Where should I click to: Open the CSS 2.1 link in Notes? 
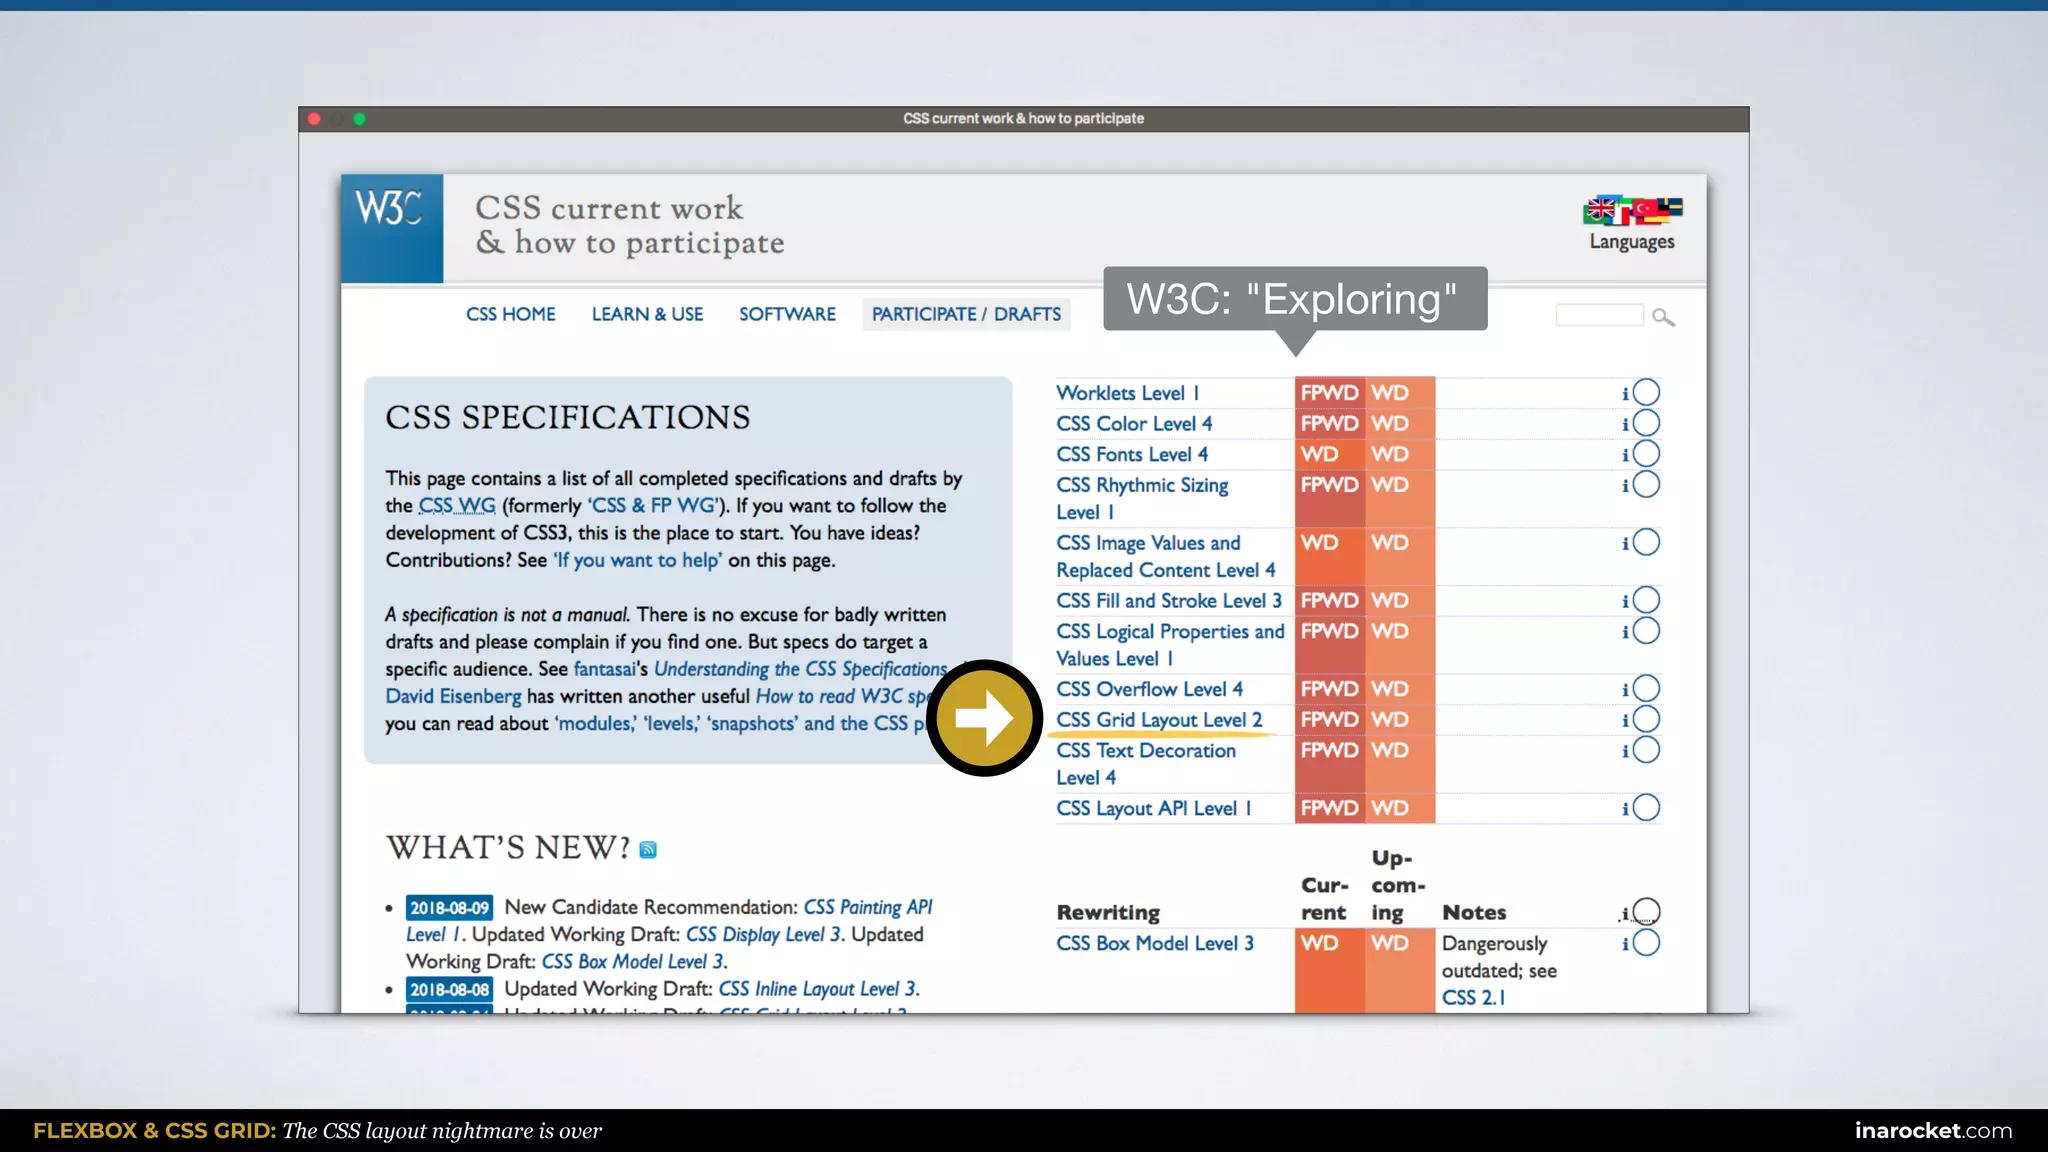1472,998
